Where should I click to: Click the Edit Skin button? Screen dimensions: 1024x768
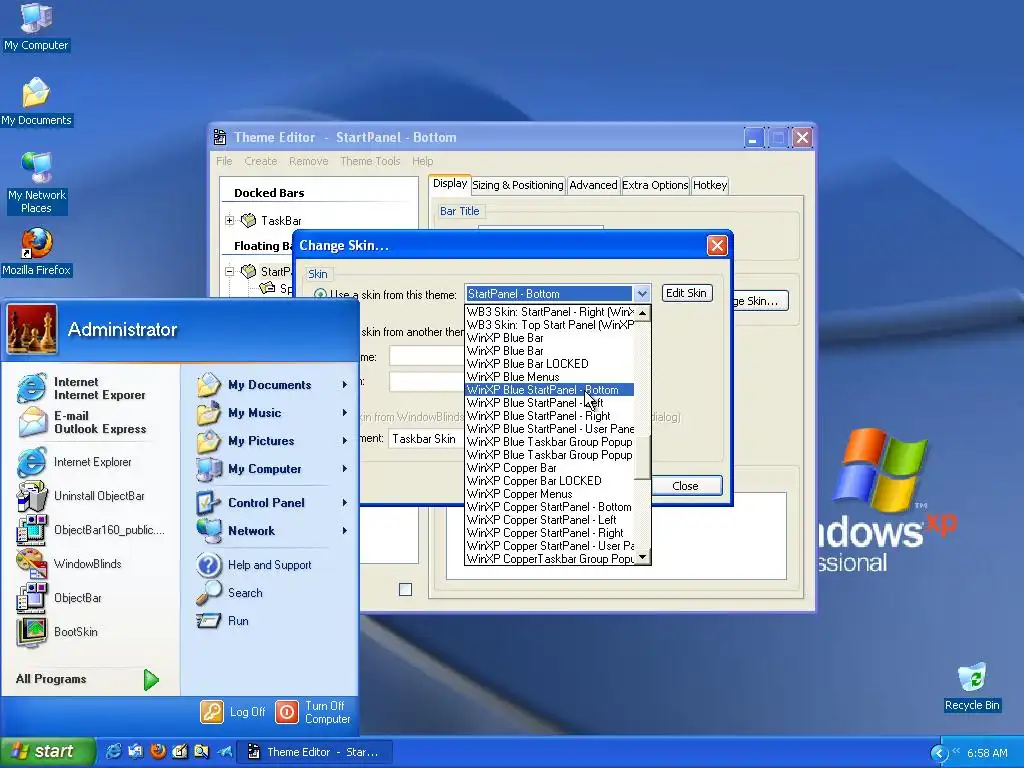[x=686, y=293]
